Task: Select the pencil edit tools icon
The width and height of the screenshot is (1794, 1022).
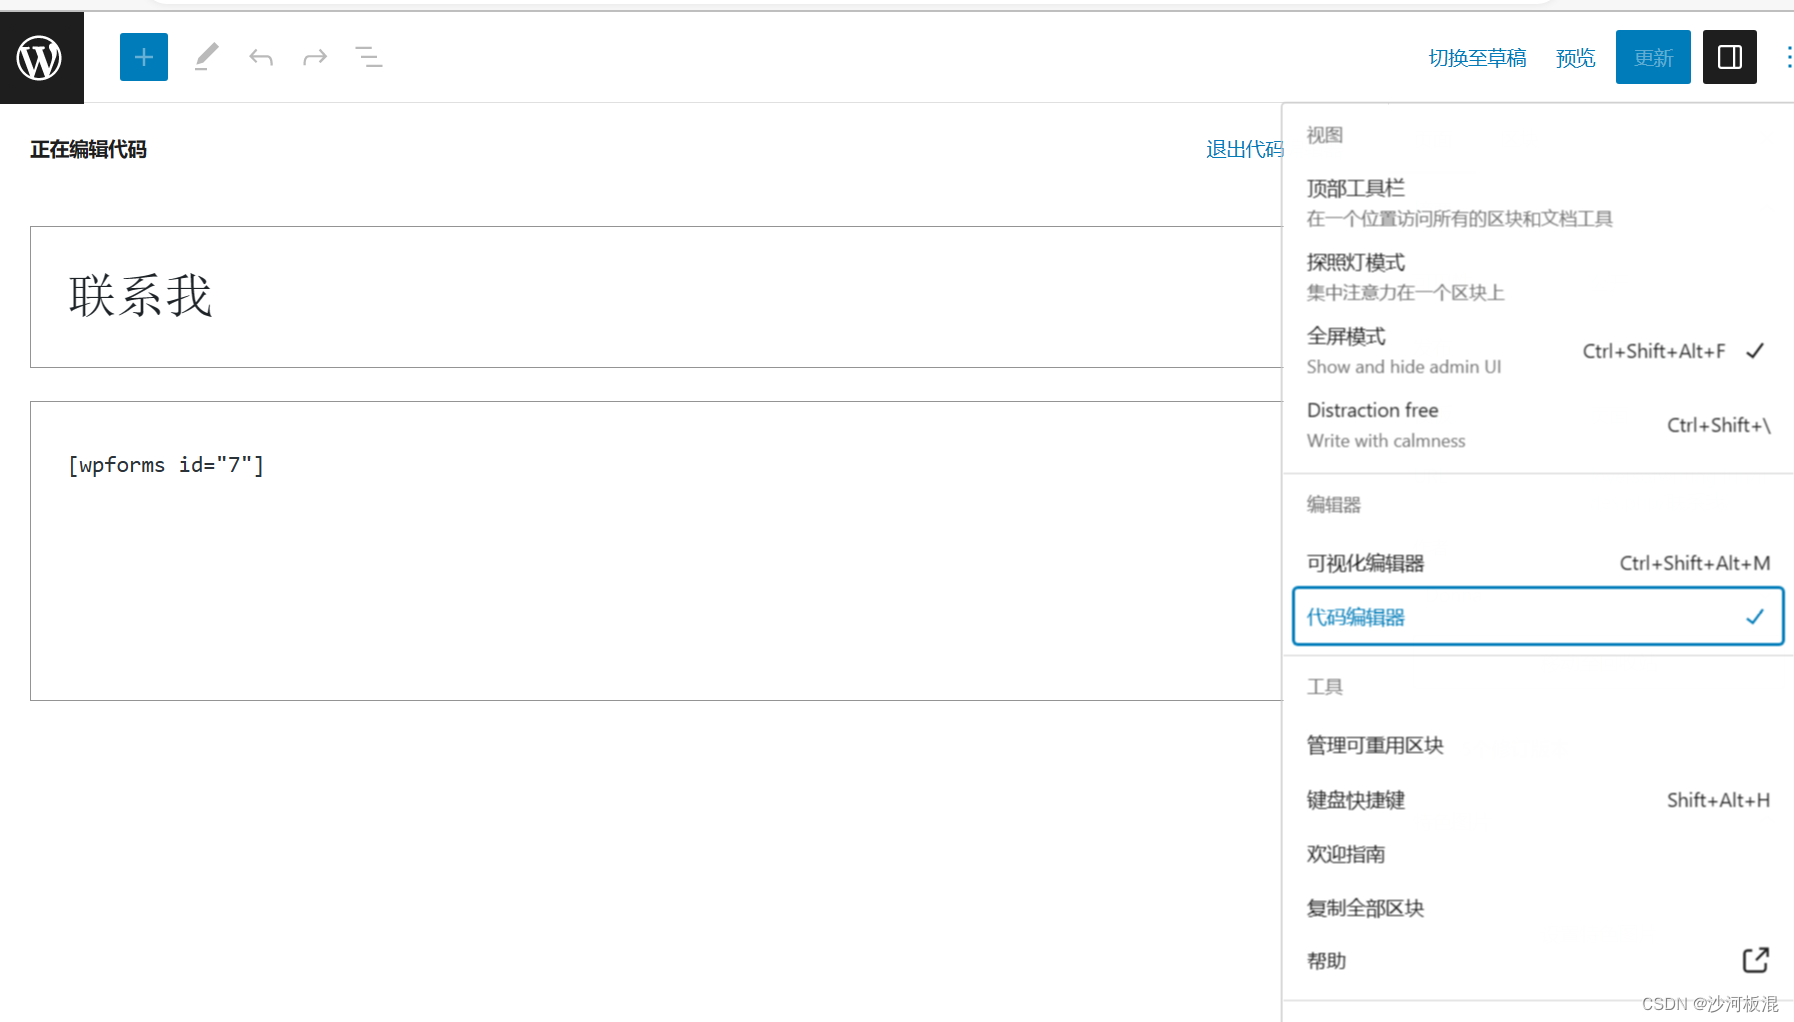Action: (206, 57)
